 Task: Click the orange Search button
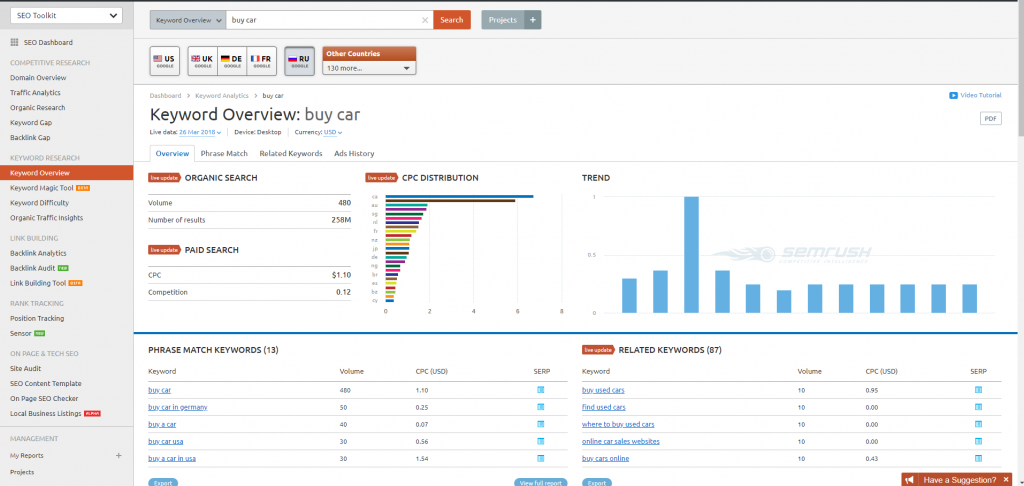pos(452,20)
